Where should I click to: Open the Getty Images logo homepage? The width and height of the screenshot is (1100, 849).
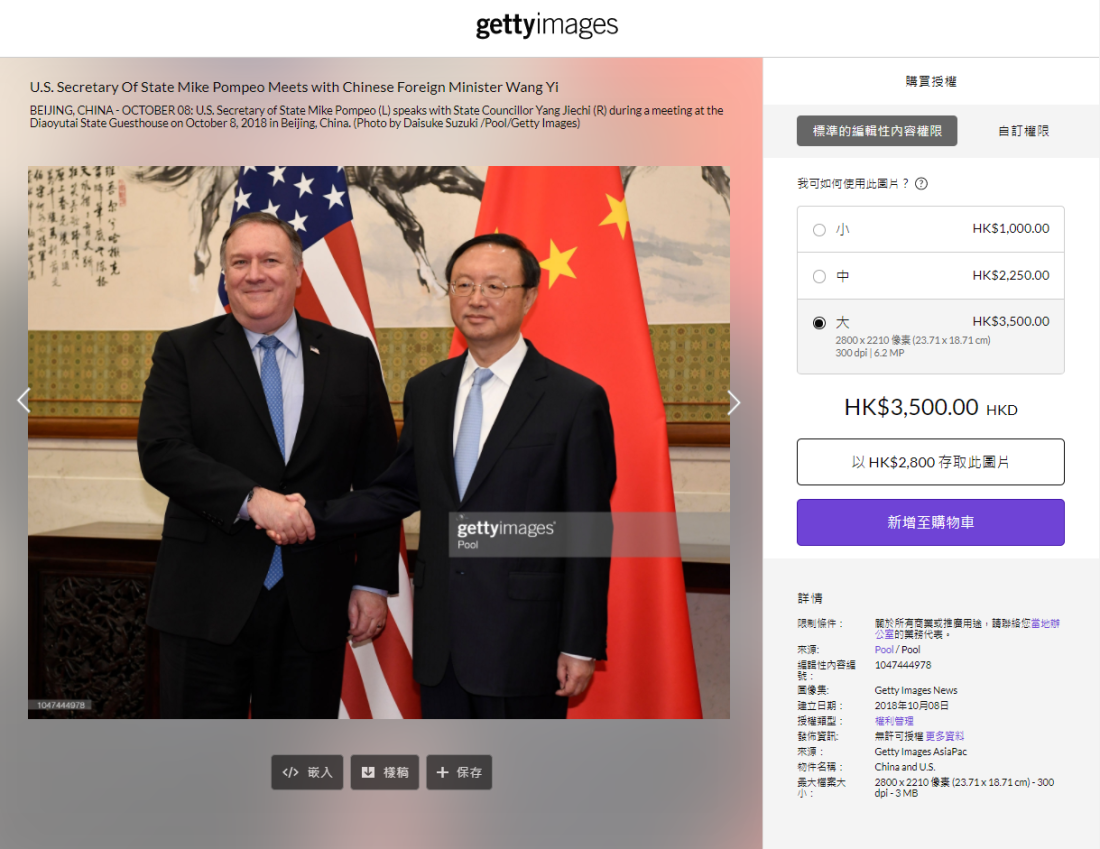(546, 25)
